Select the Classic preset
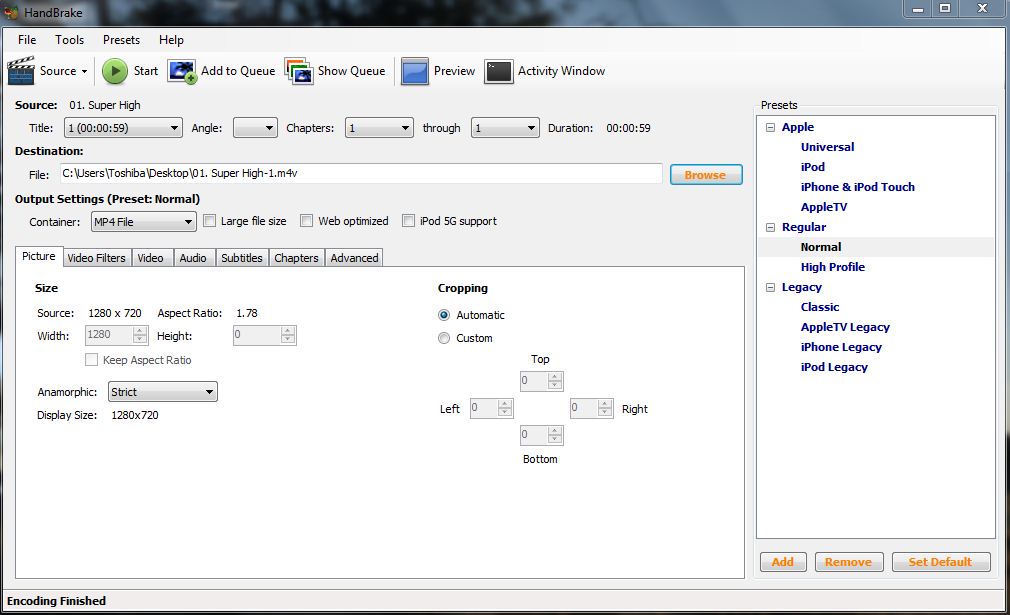The width and height of the screenshot is (1010, 615). pyautogui.click(x=819, y=307)
